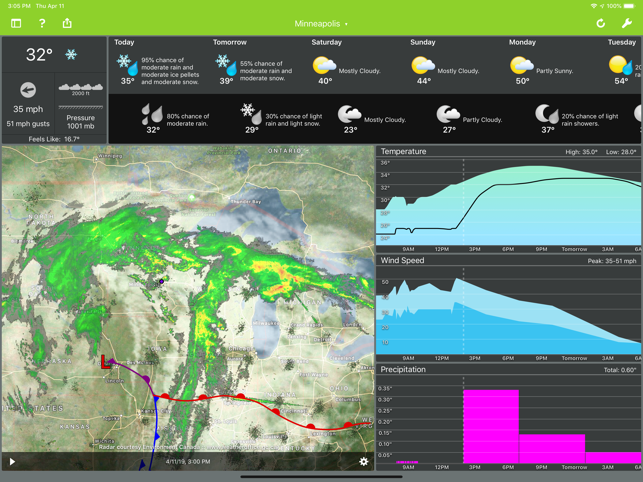Viewport: 643px width, 482px height.
Task: Tap the cloud ceiling icon
Action: 81,87
